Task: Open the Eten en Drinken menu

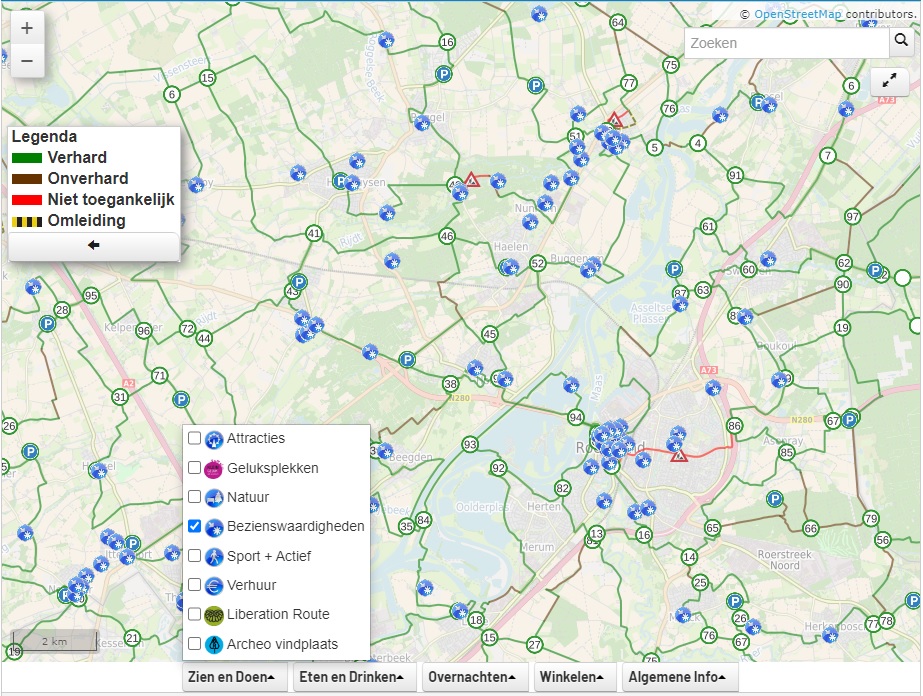Action: click(349, 677)
